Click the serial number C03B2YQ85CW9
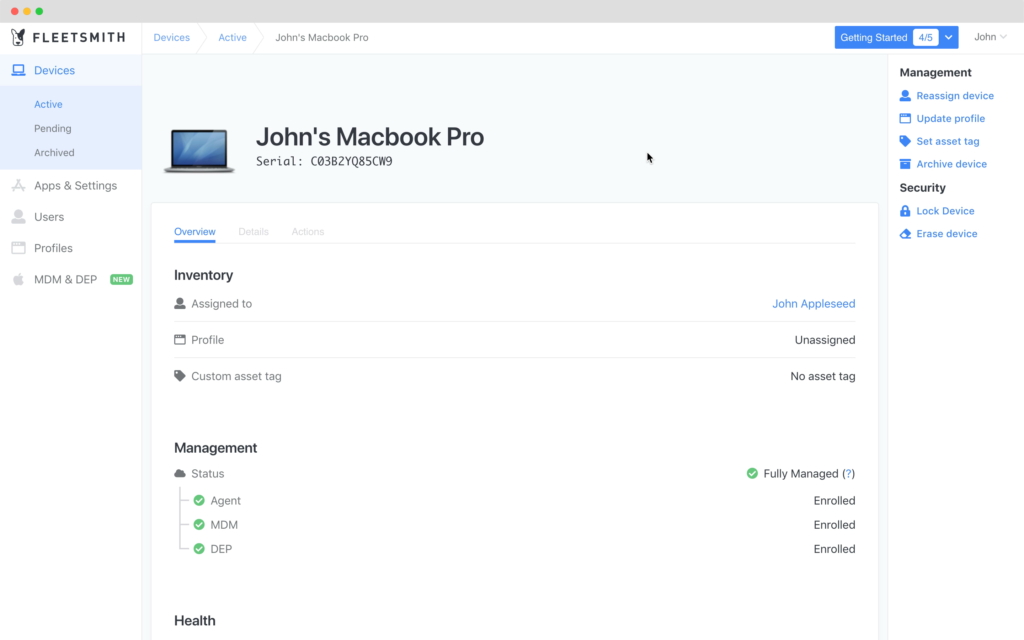1024x640 pixels. pyautogui.click(x=351, y=161)
